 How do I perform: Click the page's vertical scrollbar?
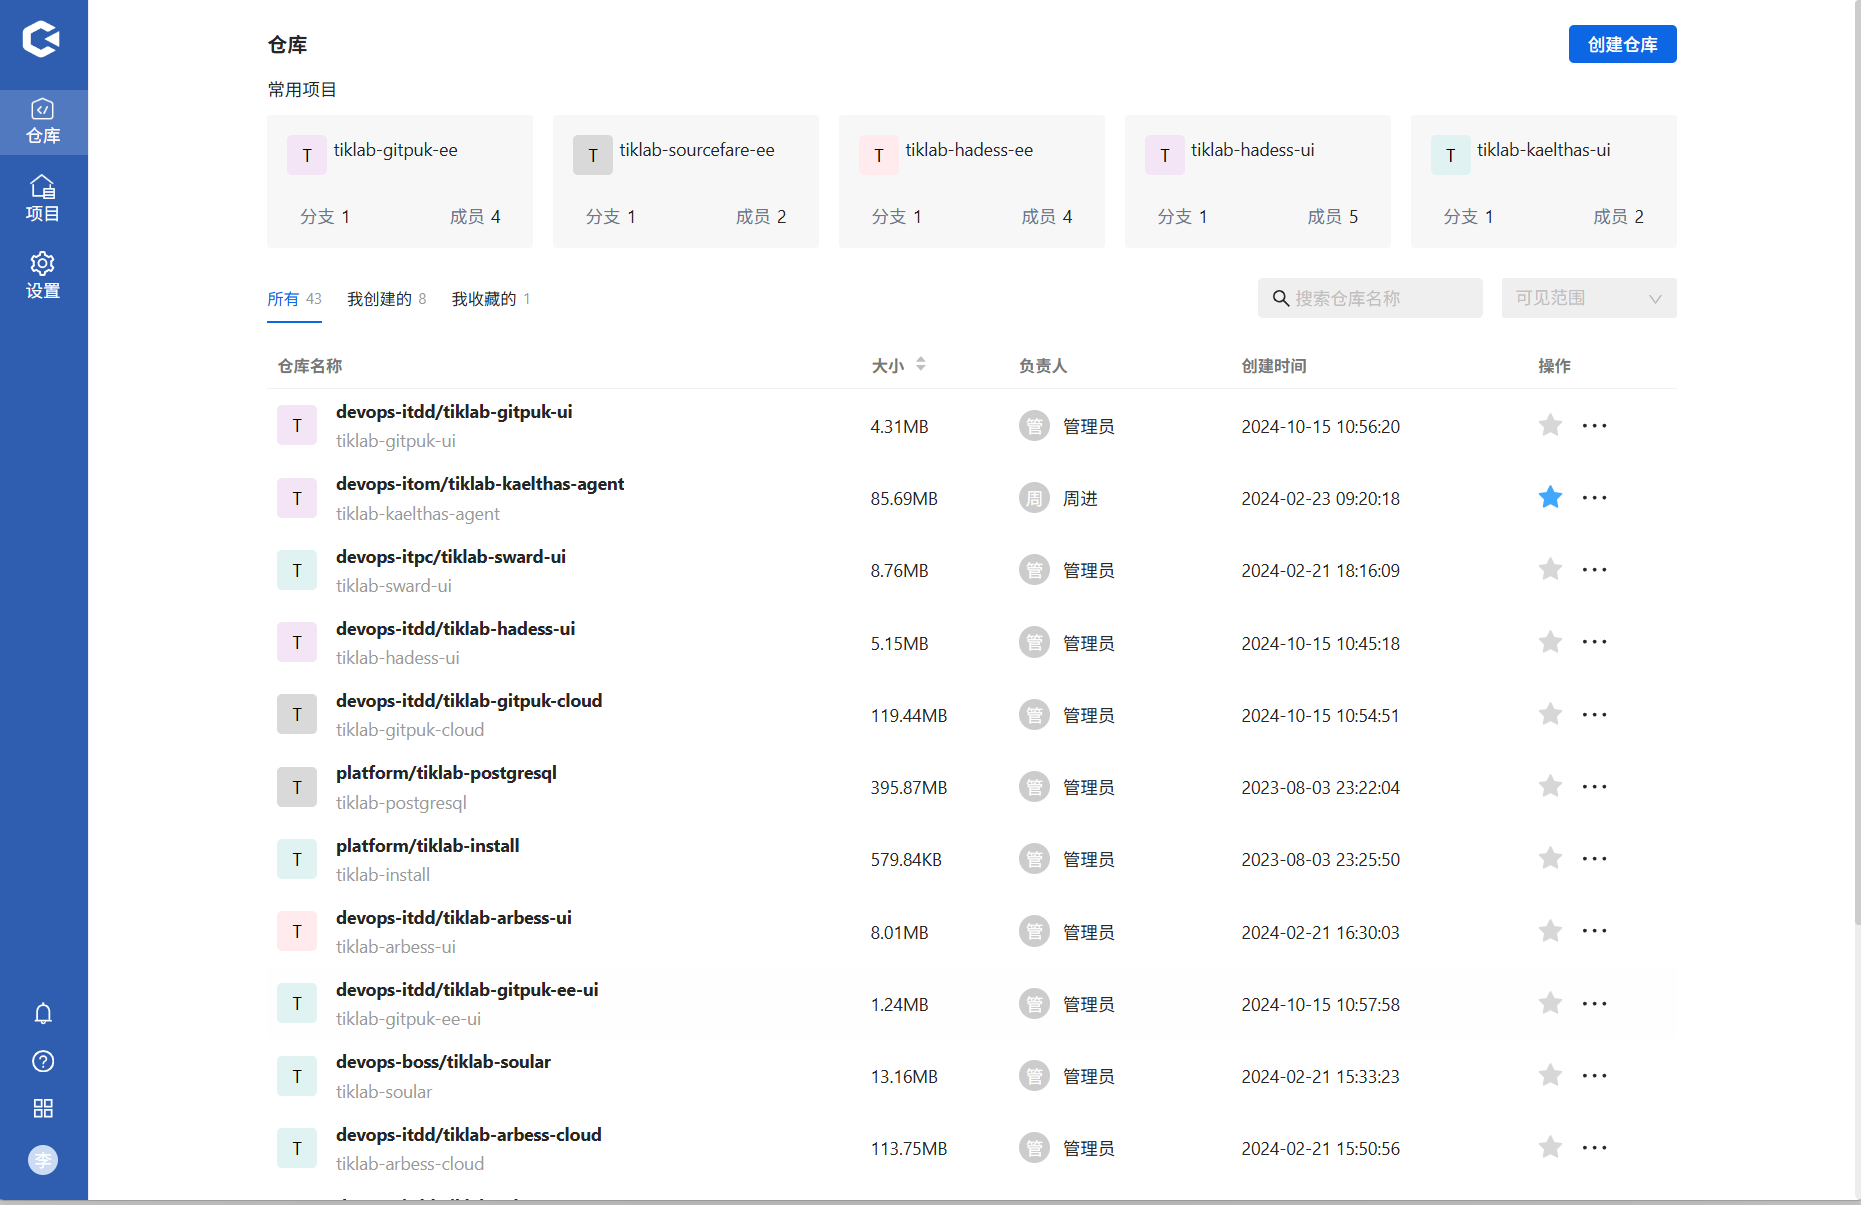[x=1856, y=500]
